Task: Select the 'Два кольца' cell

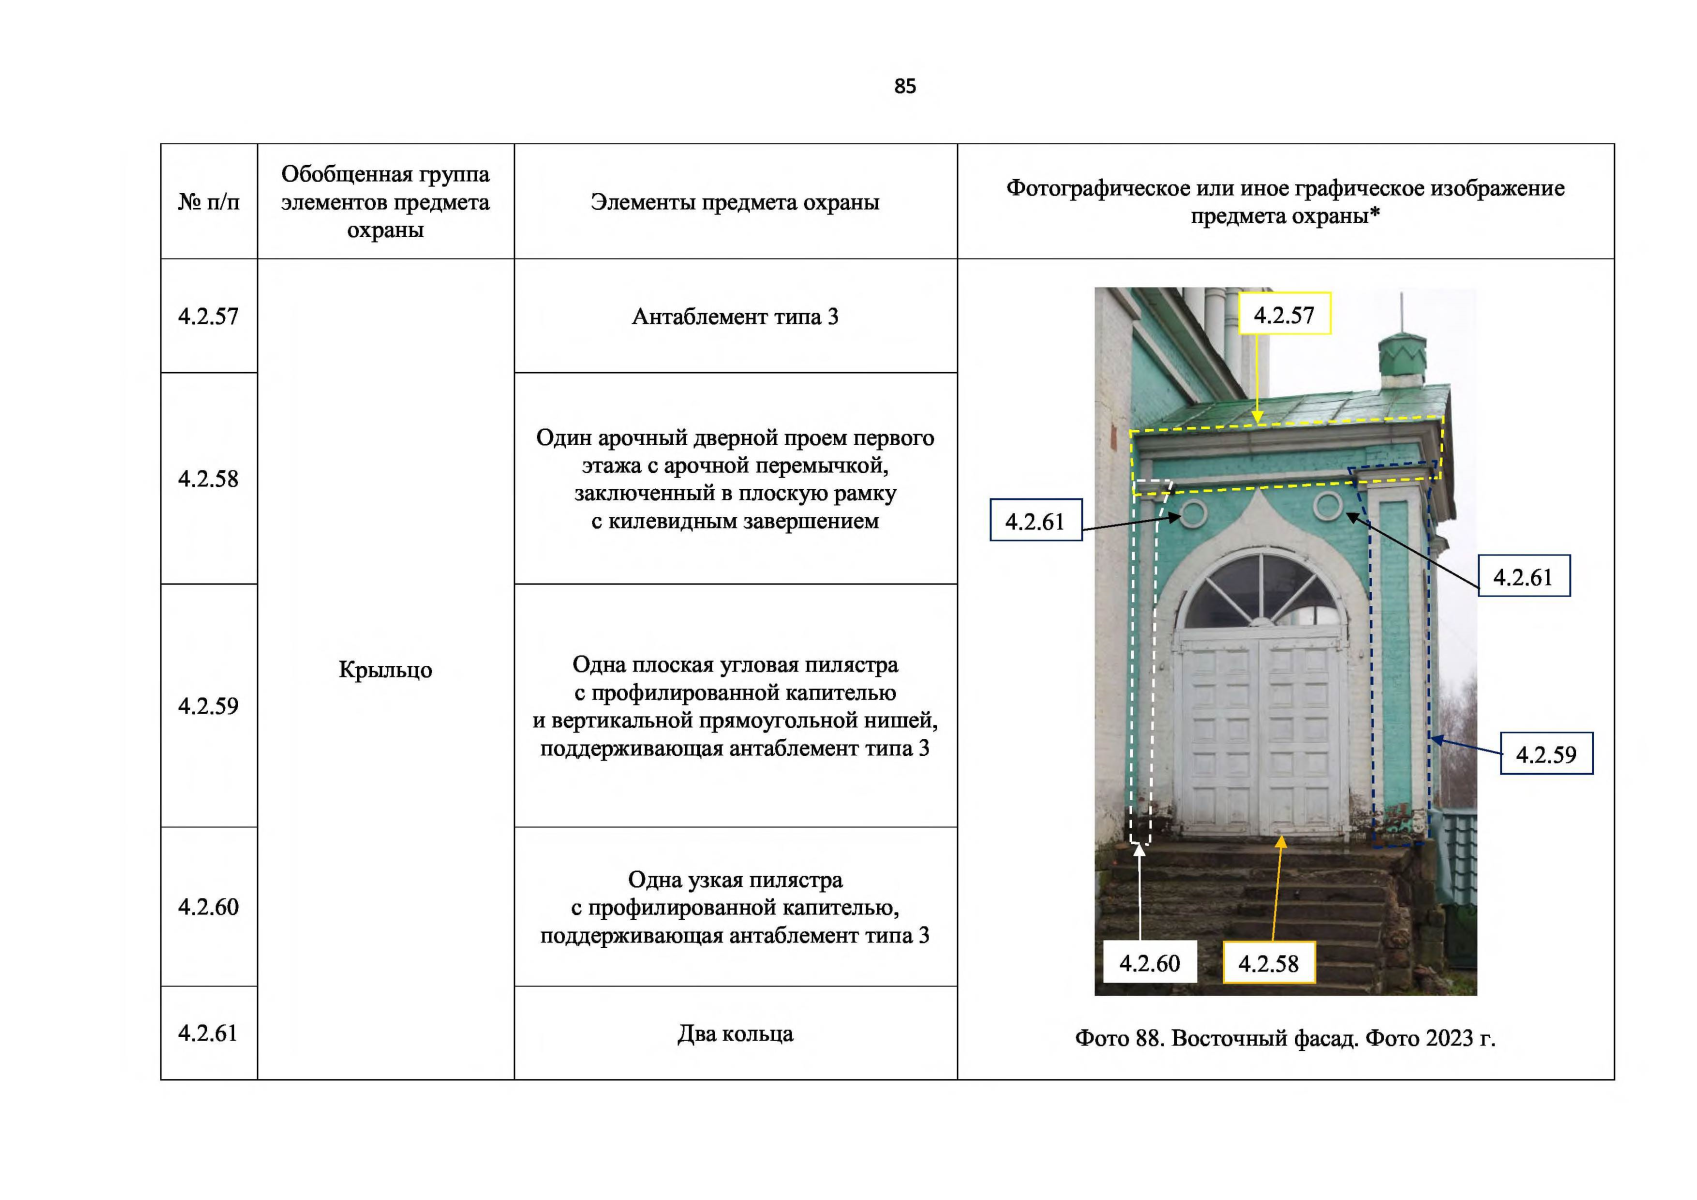Action: 735,1034
